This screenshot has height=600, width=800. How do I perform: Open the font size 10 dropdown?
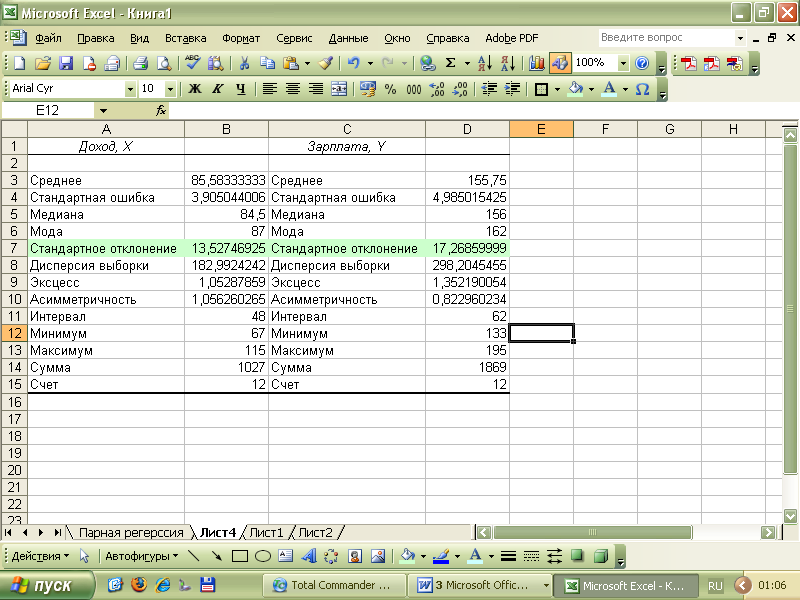170,89
